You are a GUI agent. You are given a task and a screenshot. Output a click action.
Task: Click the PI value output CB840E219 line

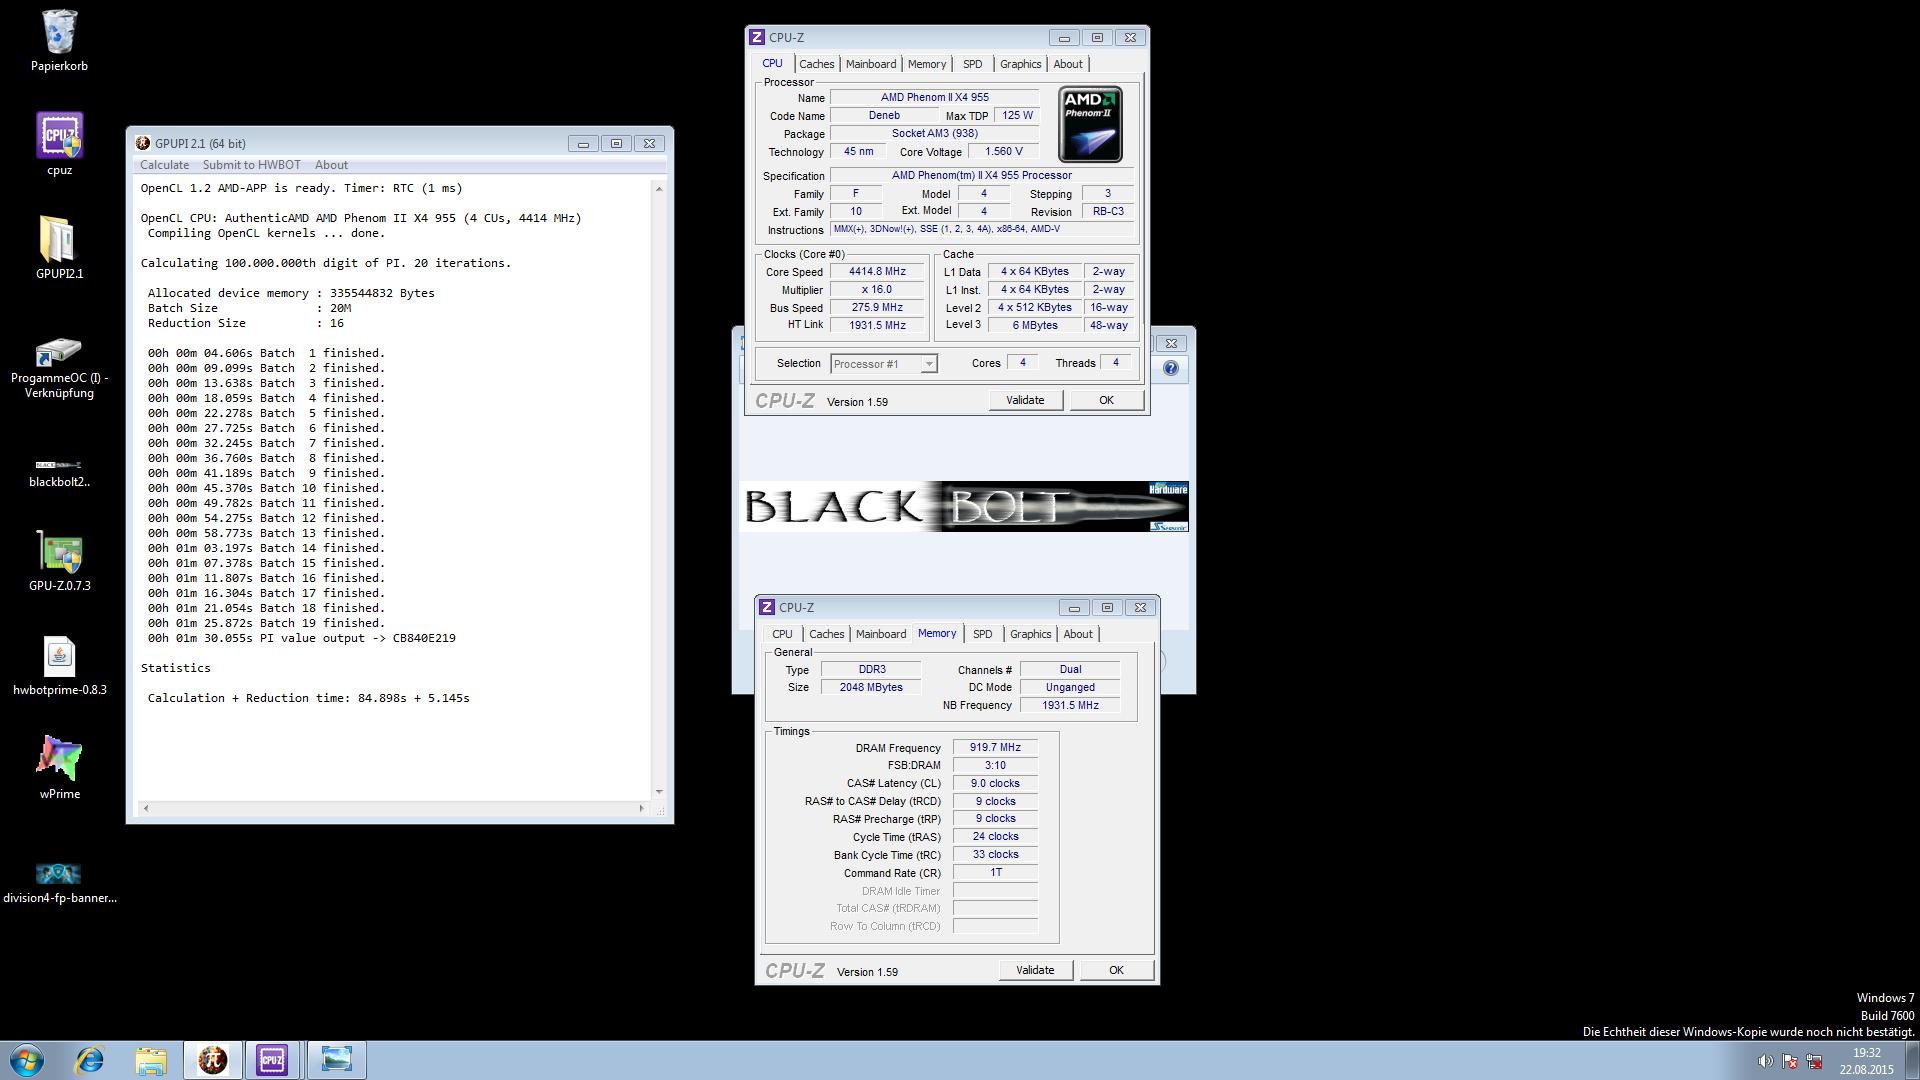tap(301, 638)
